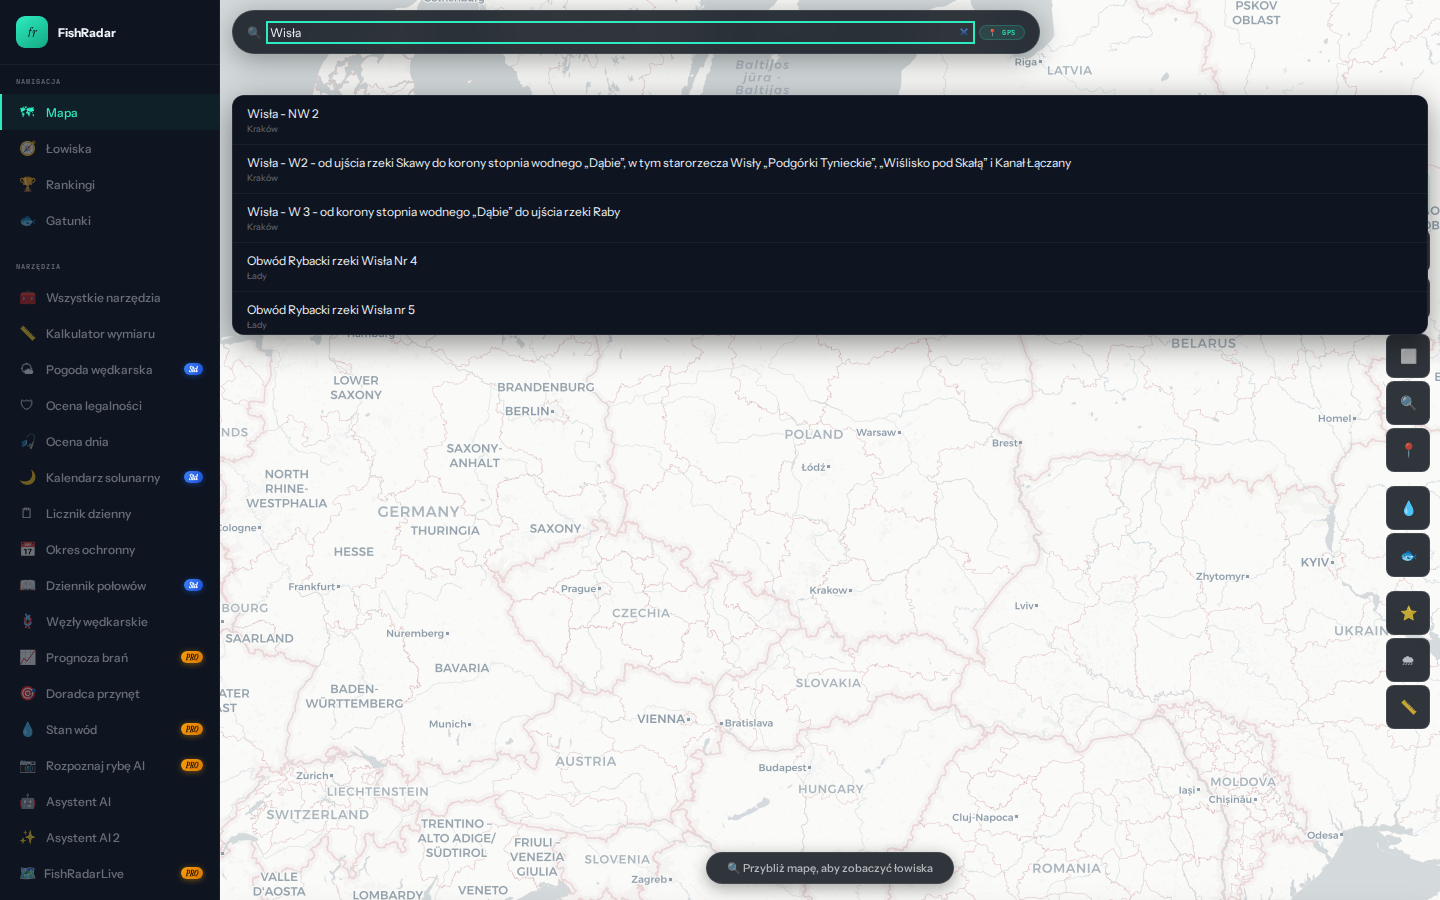Open favorites with the star map button
This screenshot has width=1440, height=900.
[1407, 613]
